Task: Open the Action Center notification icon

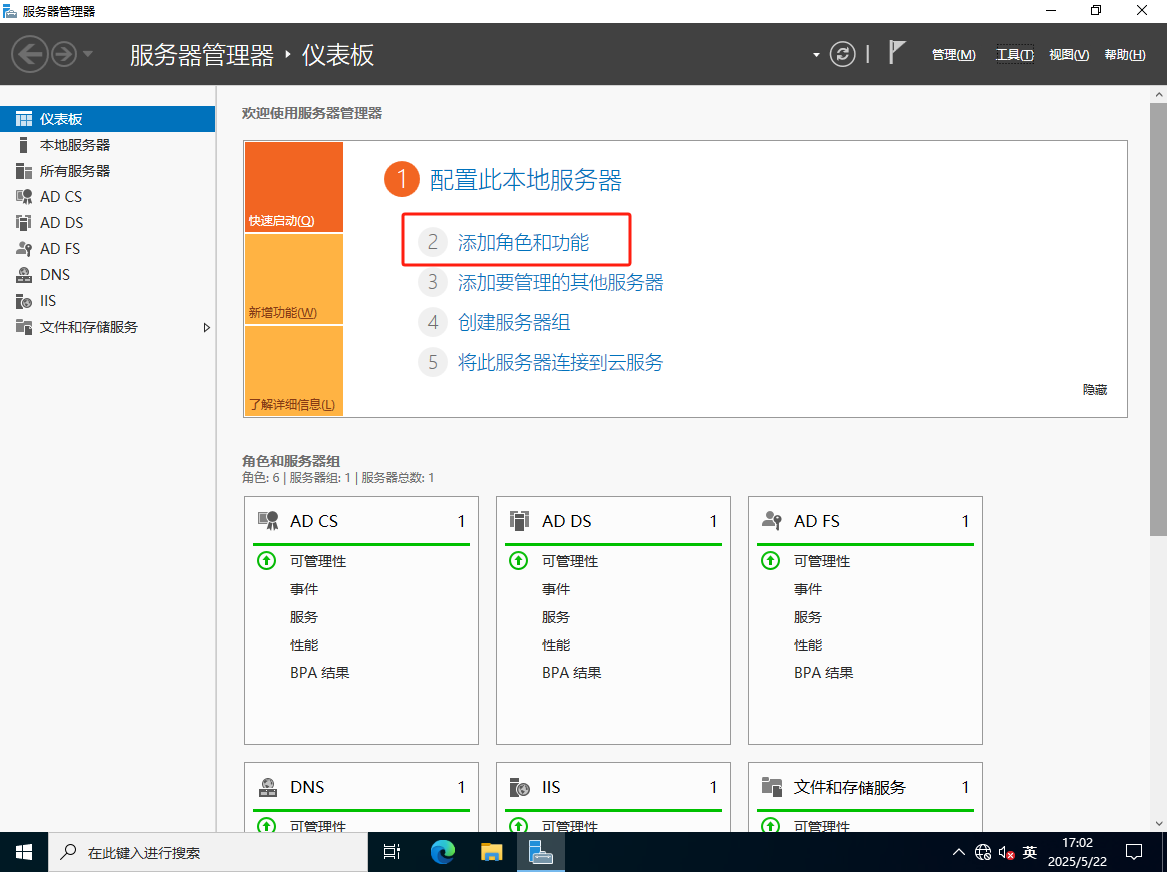Action: coord(1134,852)
